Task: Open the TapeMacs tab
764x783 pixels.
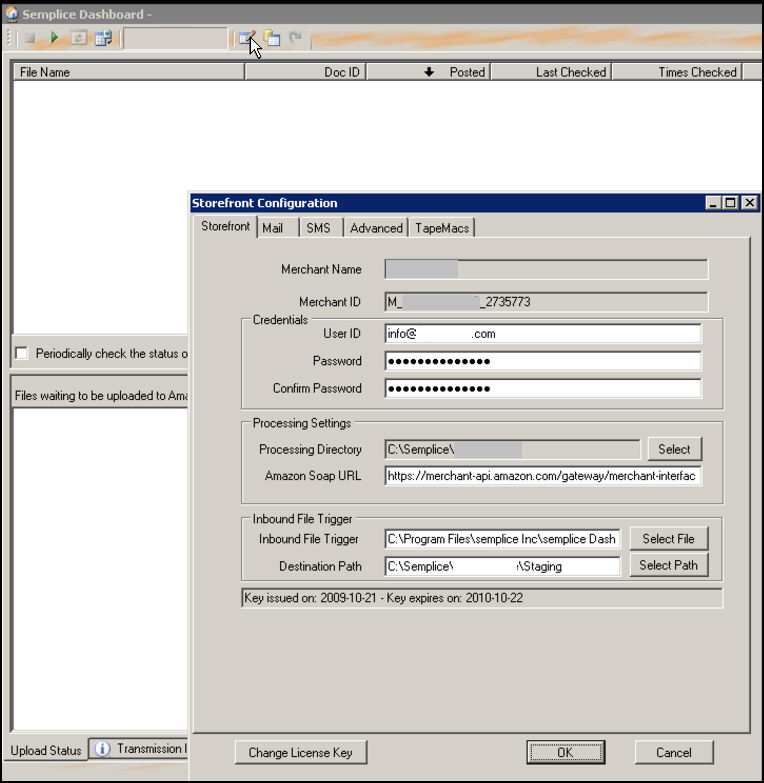Action: coord(442,228)
